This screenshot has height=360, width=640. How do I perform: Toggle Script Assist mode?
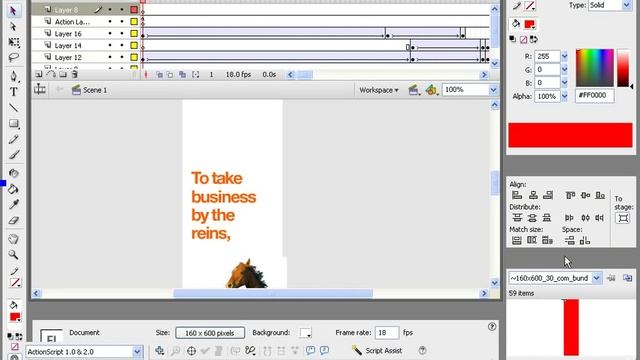(x=378, y=351)
